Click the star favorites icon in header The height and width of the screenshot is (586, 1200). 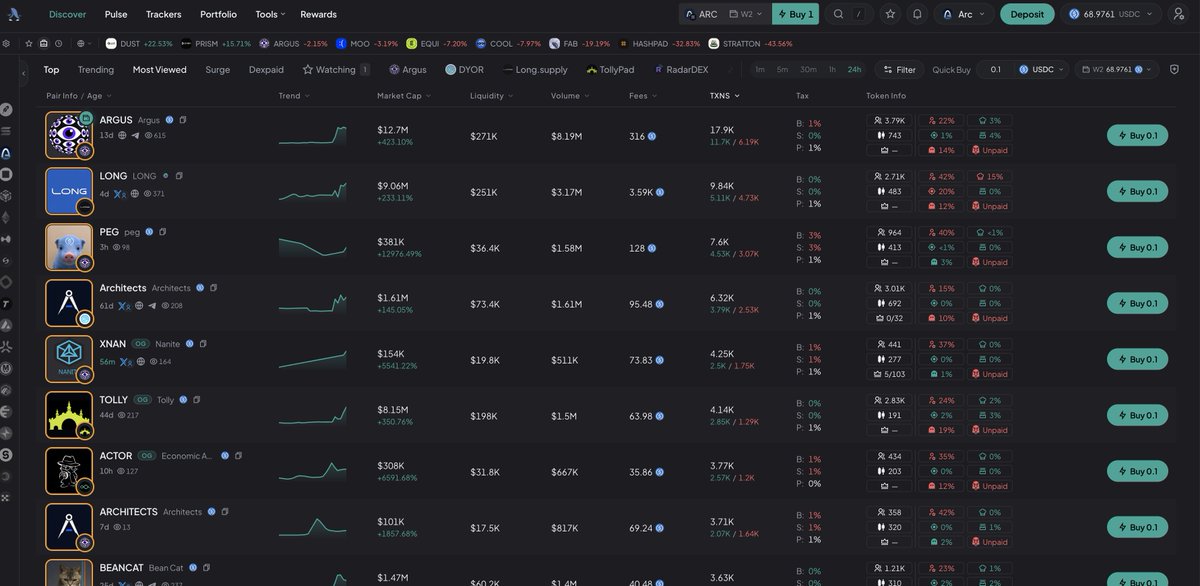click(x=890, y=14)
